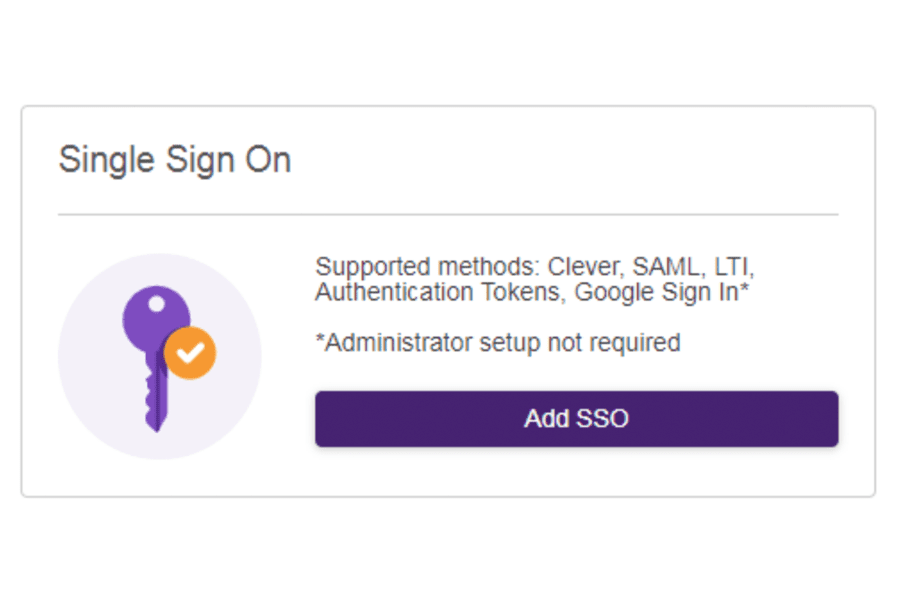Click the word On in the title
The image size is (900, 600).
(x=269, y=160)
